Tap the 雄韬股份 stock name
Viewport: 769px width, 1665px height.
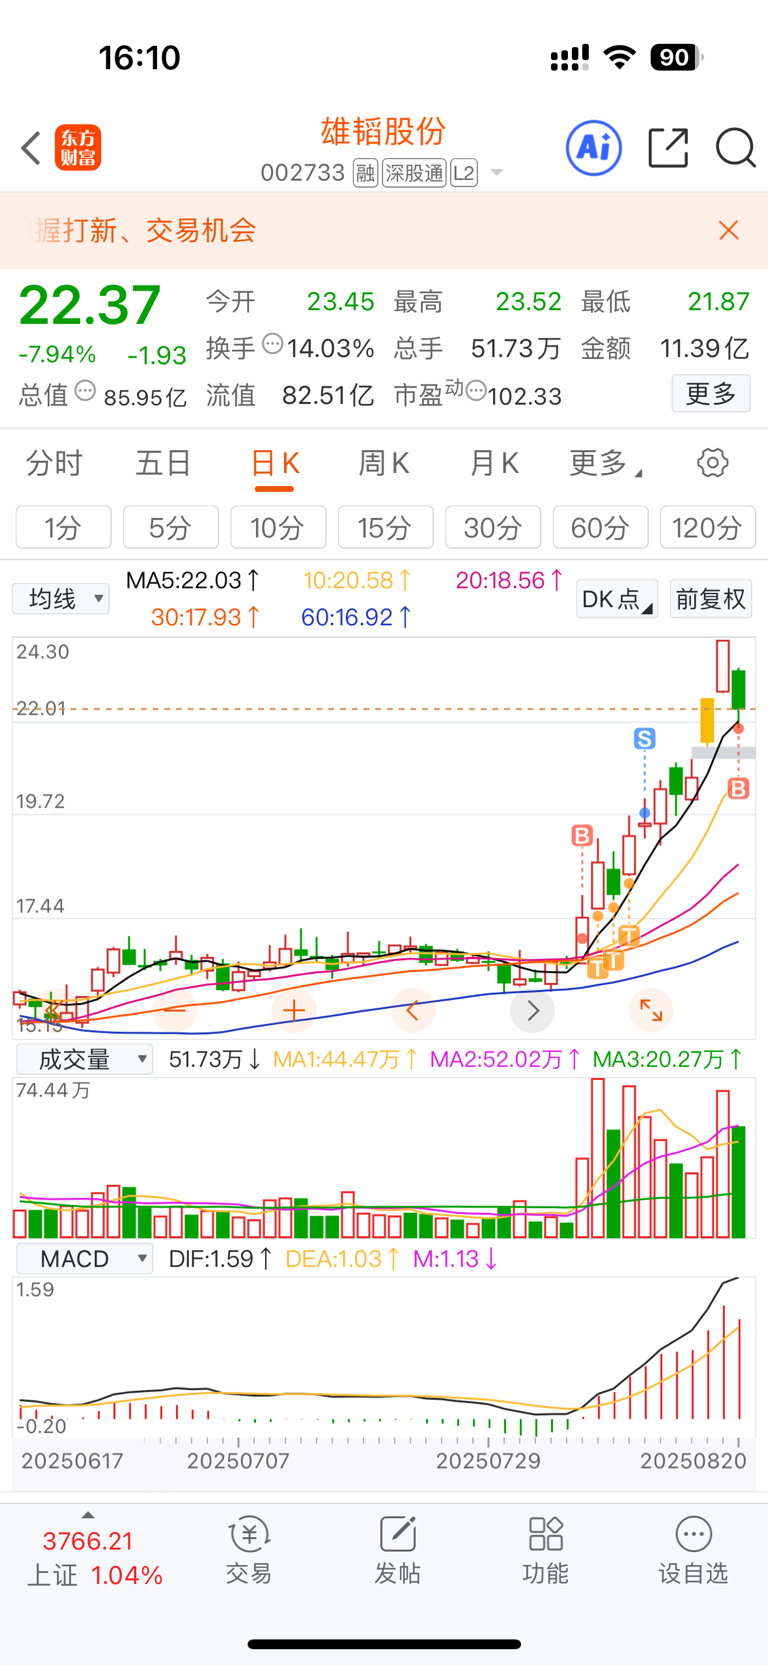tap(383, 131)
